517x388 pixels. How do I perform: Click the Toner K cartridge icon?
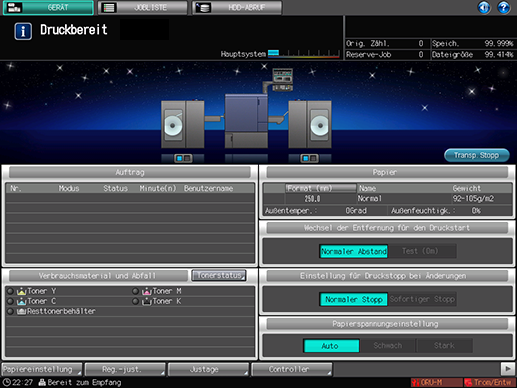(x=147, y=301)
